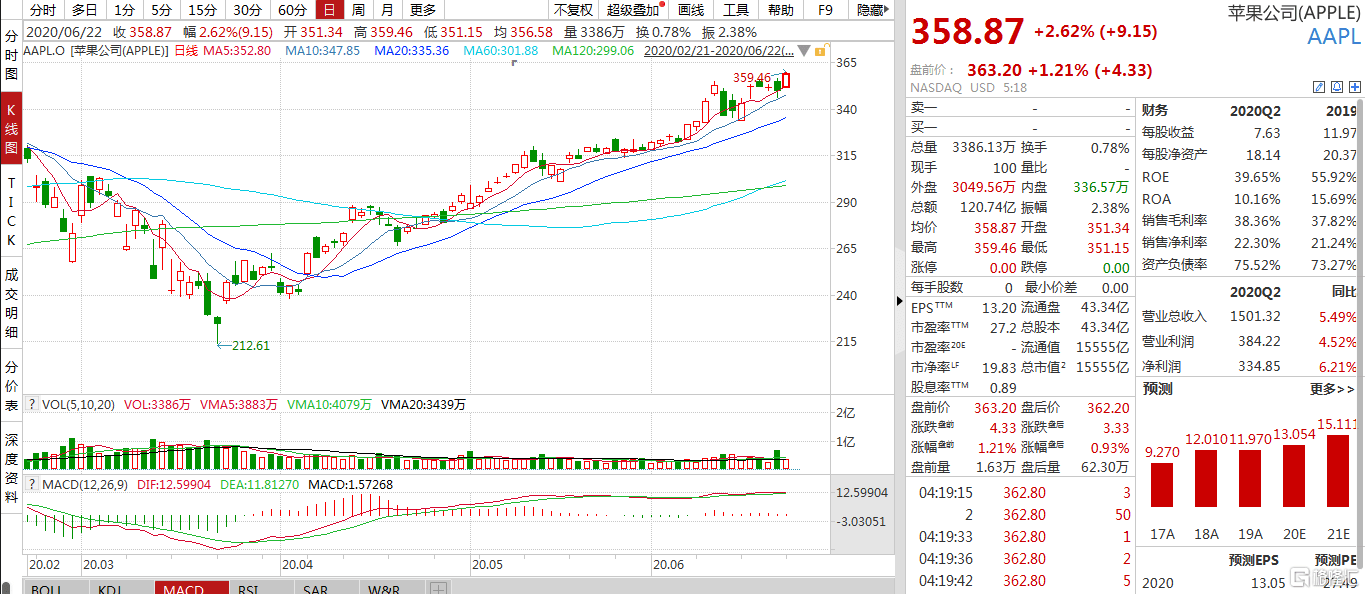Click the 苹果公司(APPLE) company name
1365x594 pixels.
[x=1294, y=12]
